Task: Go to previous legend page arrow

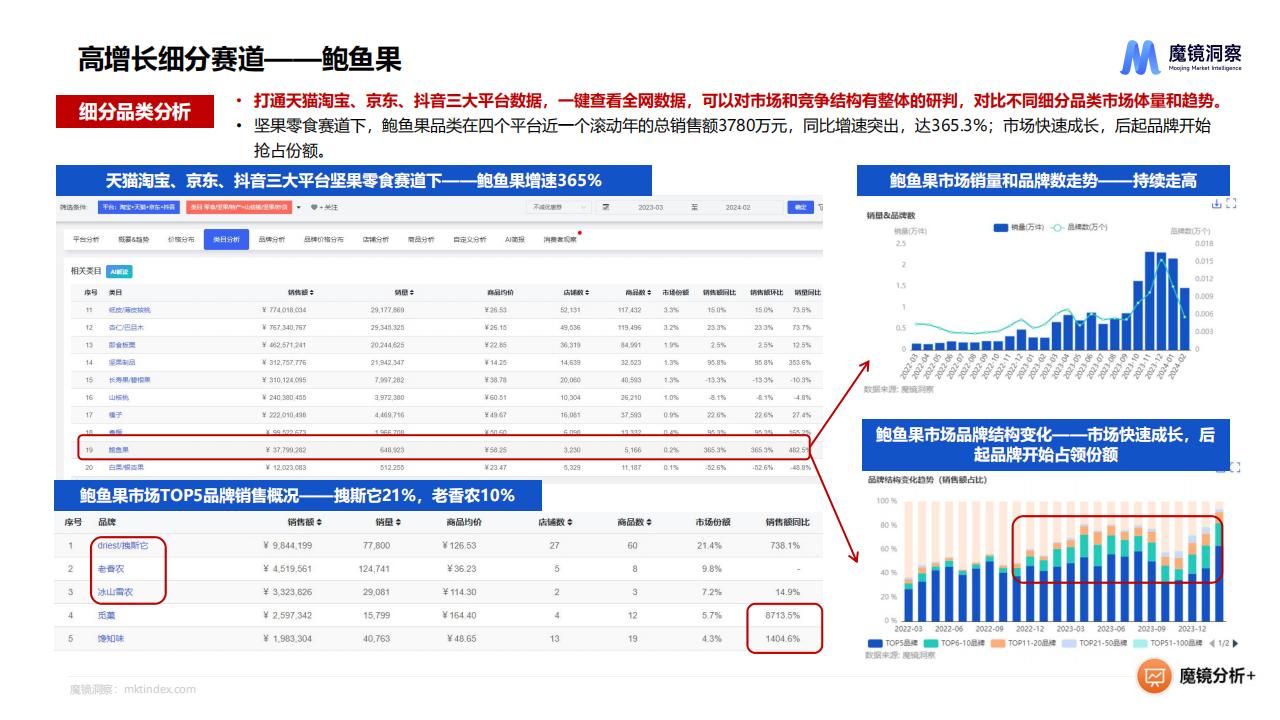Action: coord(1212,643)
